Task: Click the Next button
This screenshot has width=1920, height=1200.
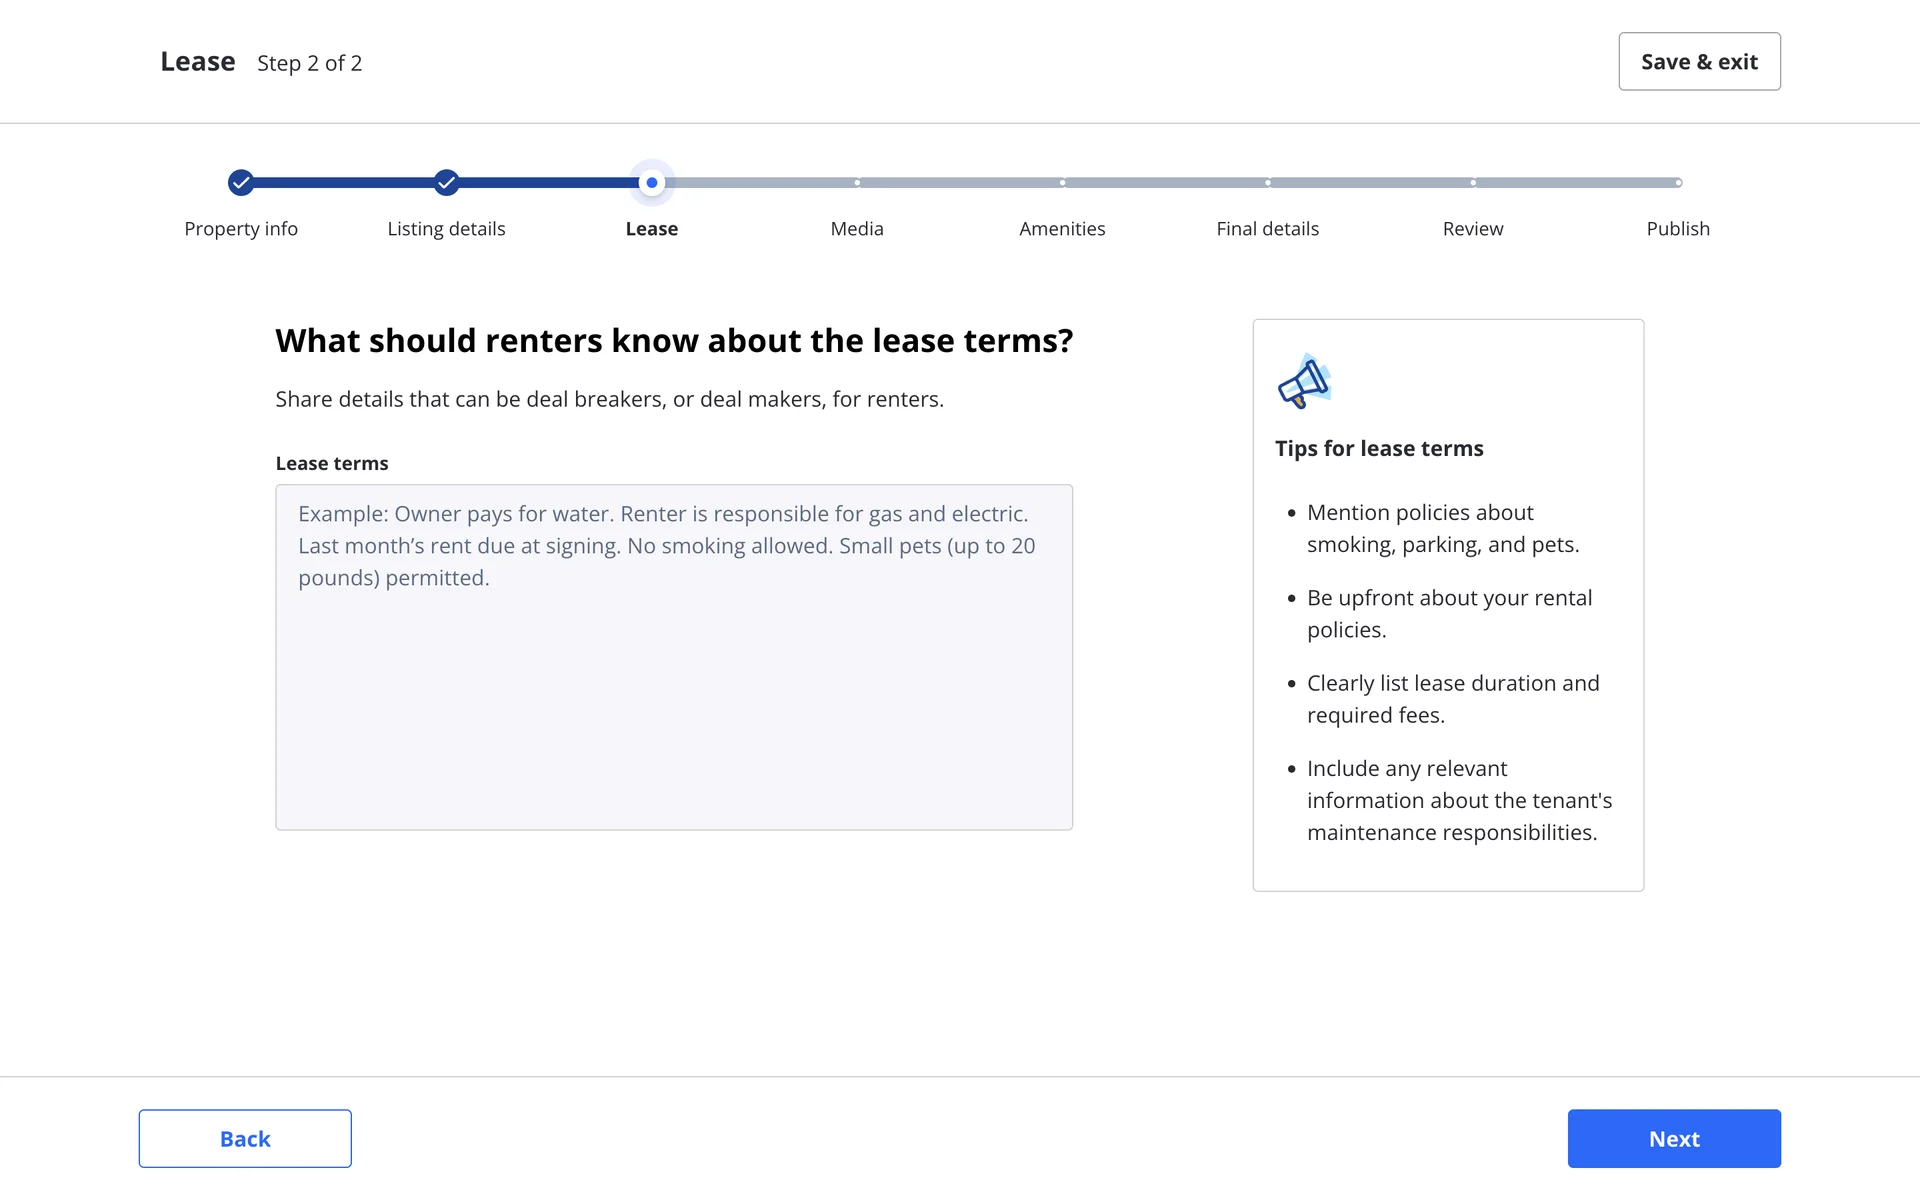Action: (1674, 1138)
